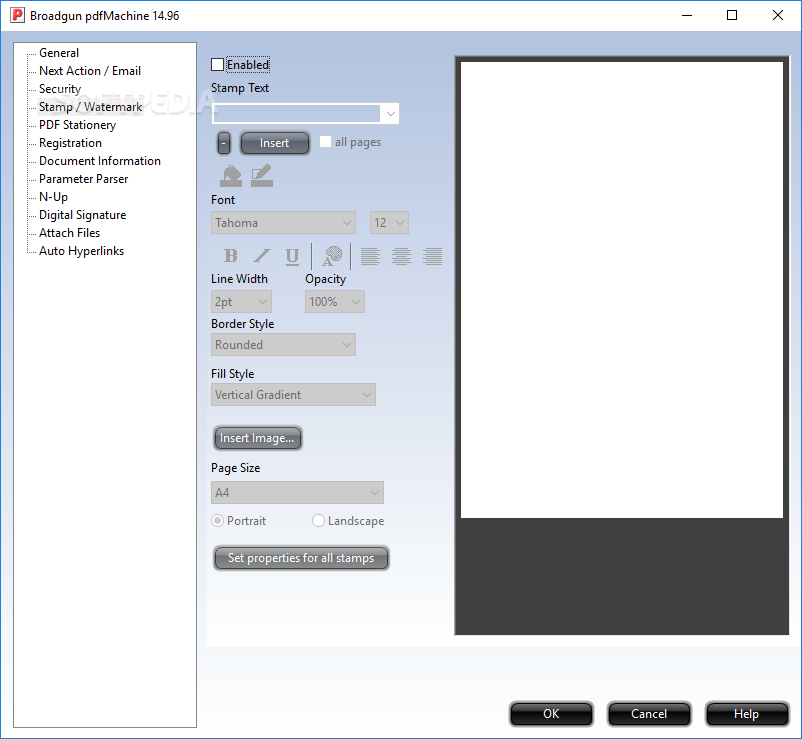Image resolution: width=802 pixels, height=739 pixels.
Task: Select Parameter Parser in tree
Action: pos(83,178)
